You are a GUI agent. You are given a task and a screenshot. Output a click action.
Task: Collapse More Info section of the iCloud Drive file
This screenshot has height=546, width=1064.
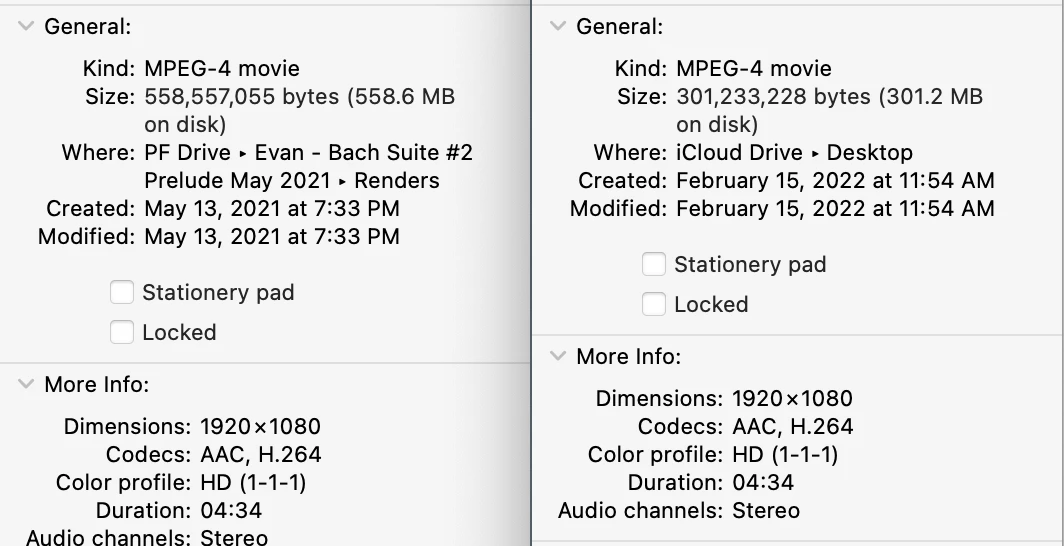click(x=558, y=357)
